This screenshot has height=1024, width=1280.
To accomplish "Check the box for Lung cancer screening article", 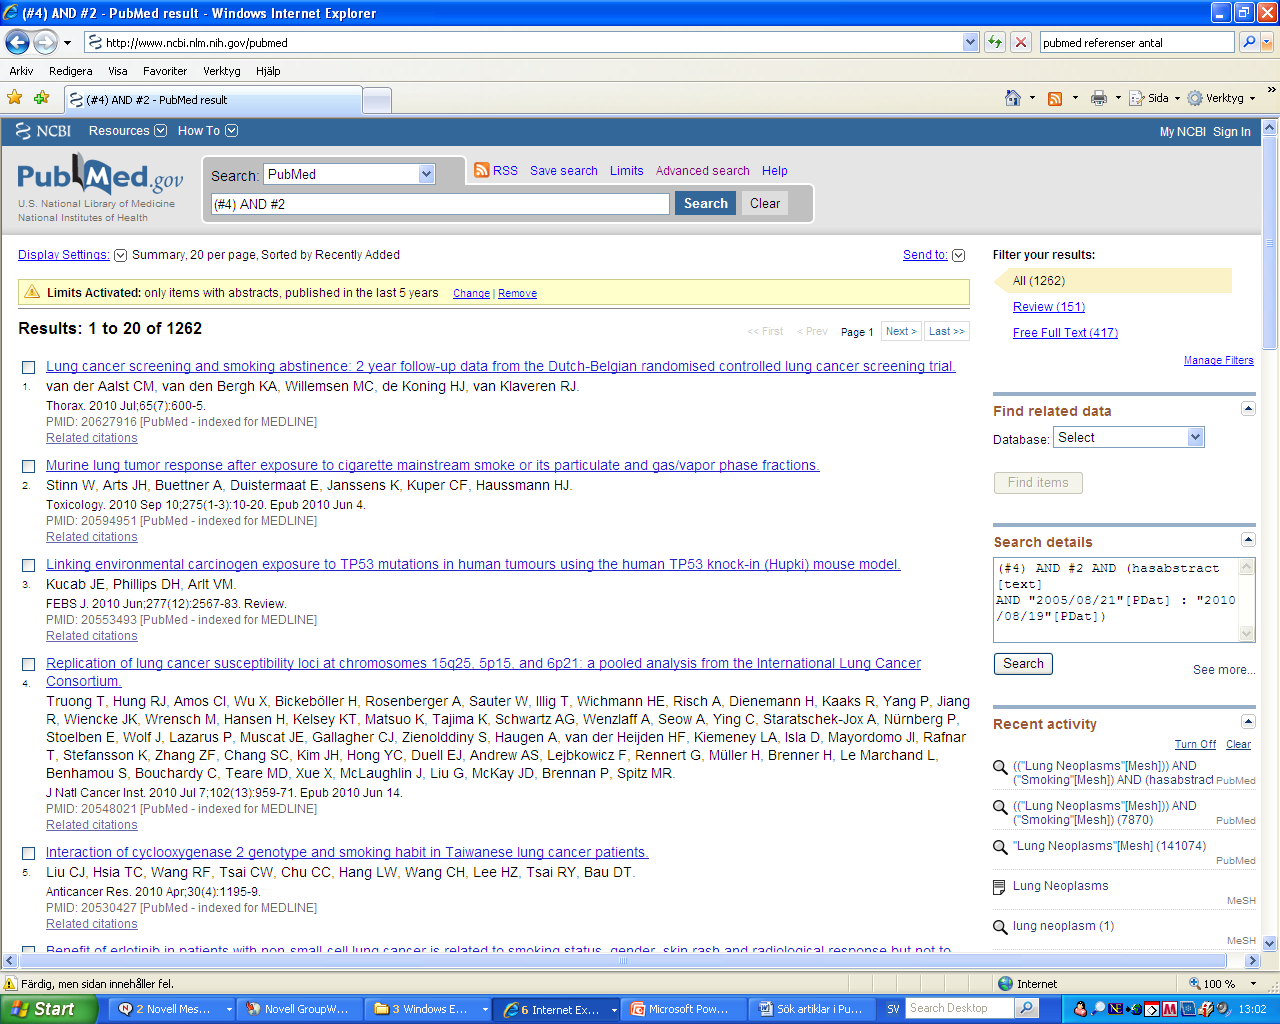I will pos(28,368).
